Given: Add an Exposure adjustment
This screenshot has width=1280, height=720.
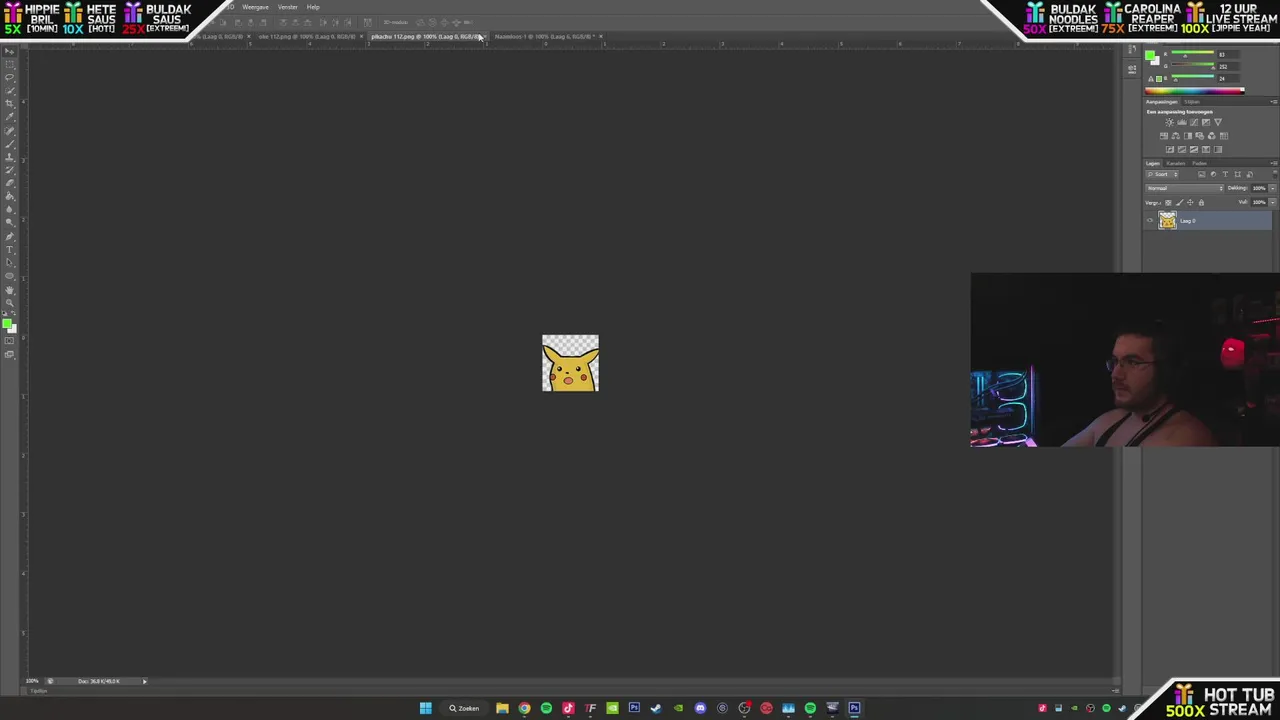Looking at the screenshot, I should point(1206,122).
